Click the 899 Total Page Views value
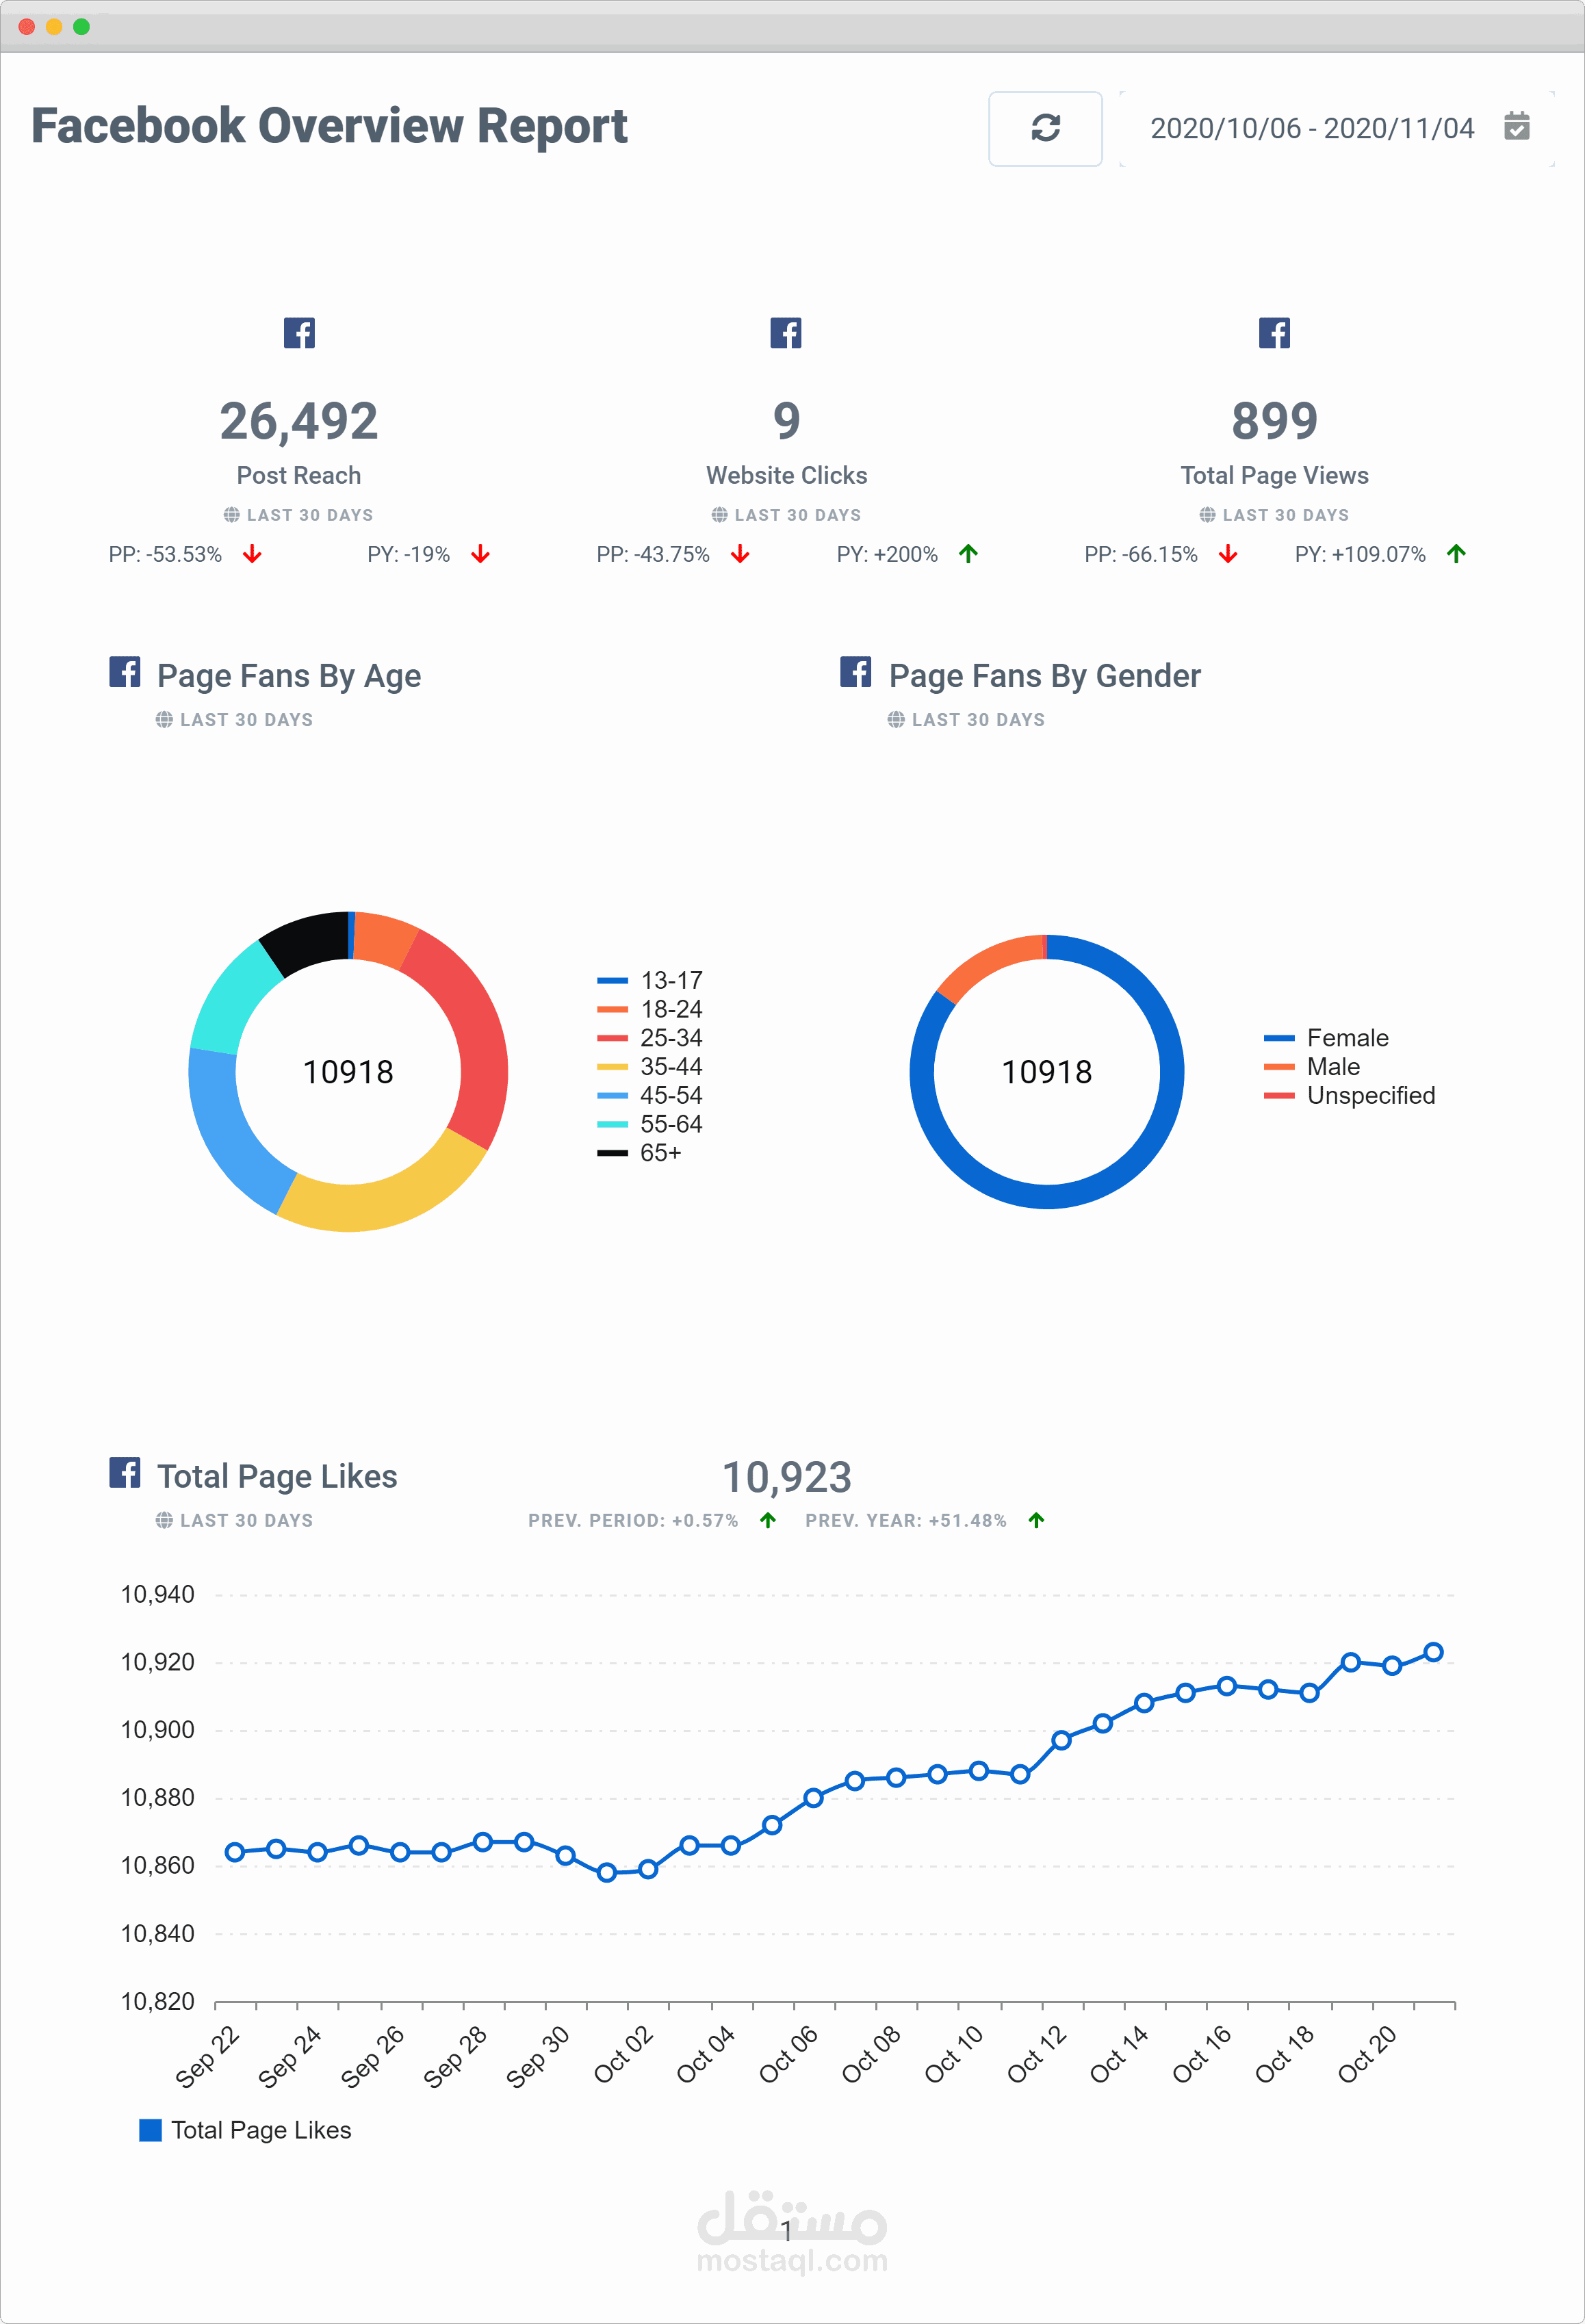 [x=1274, y=421]
